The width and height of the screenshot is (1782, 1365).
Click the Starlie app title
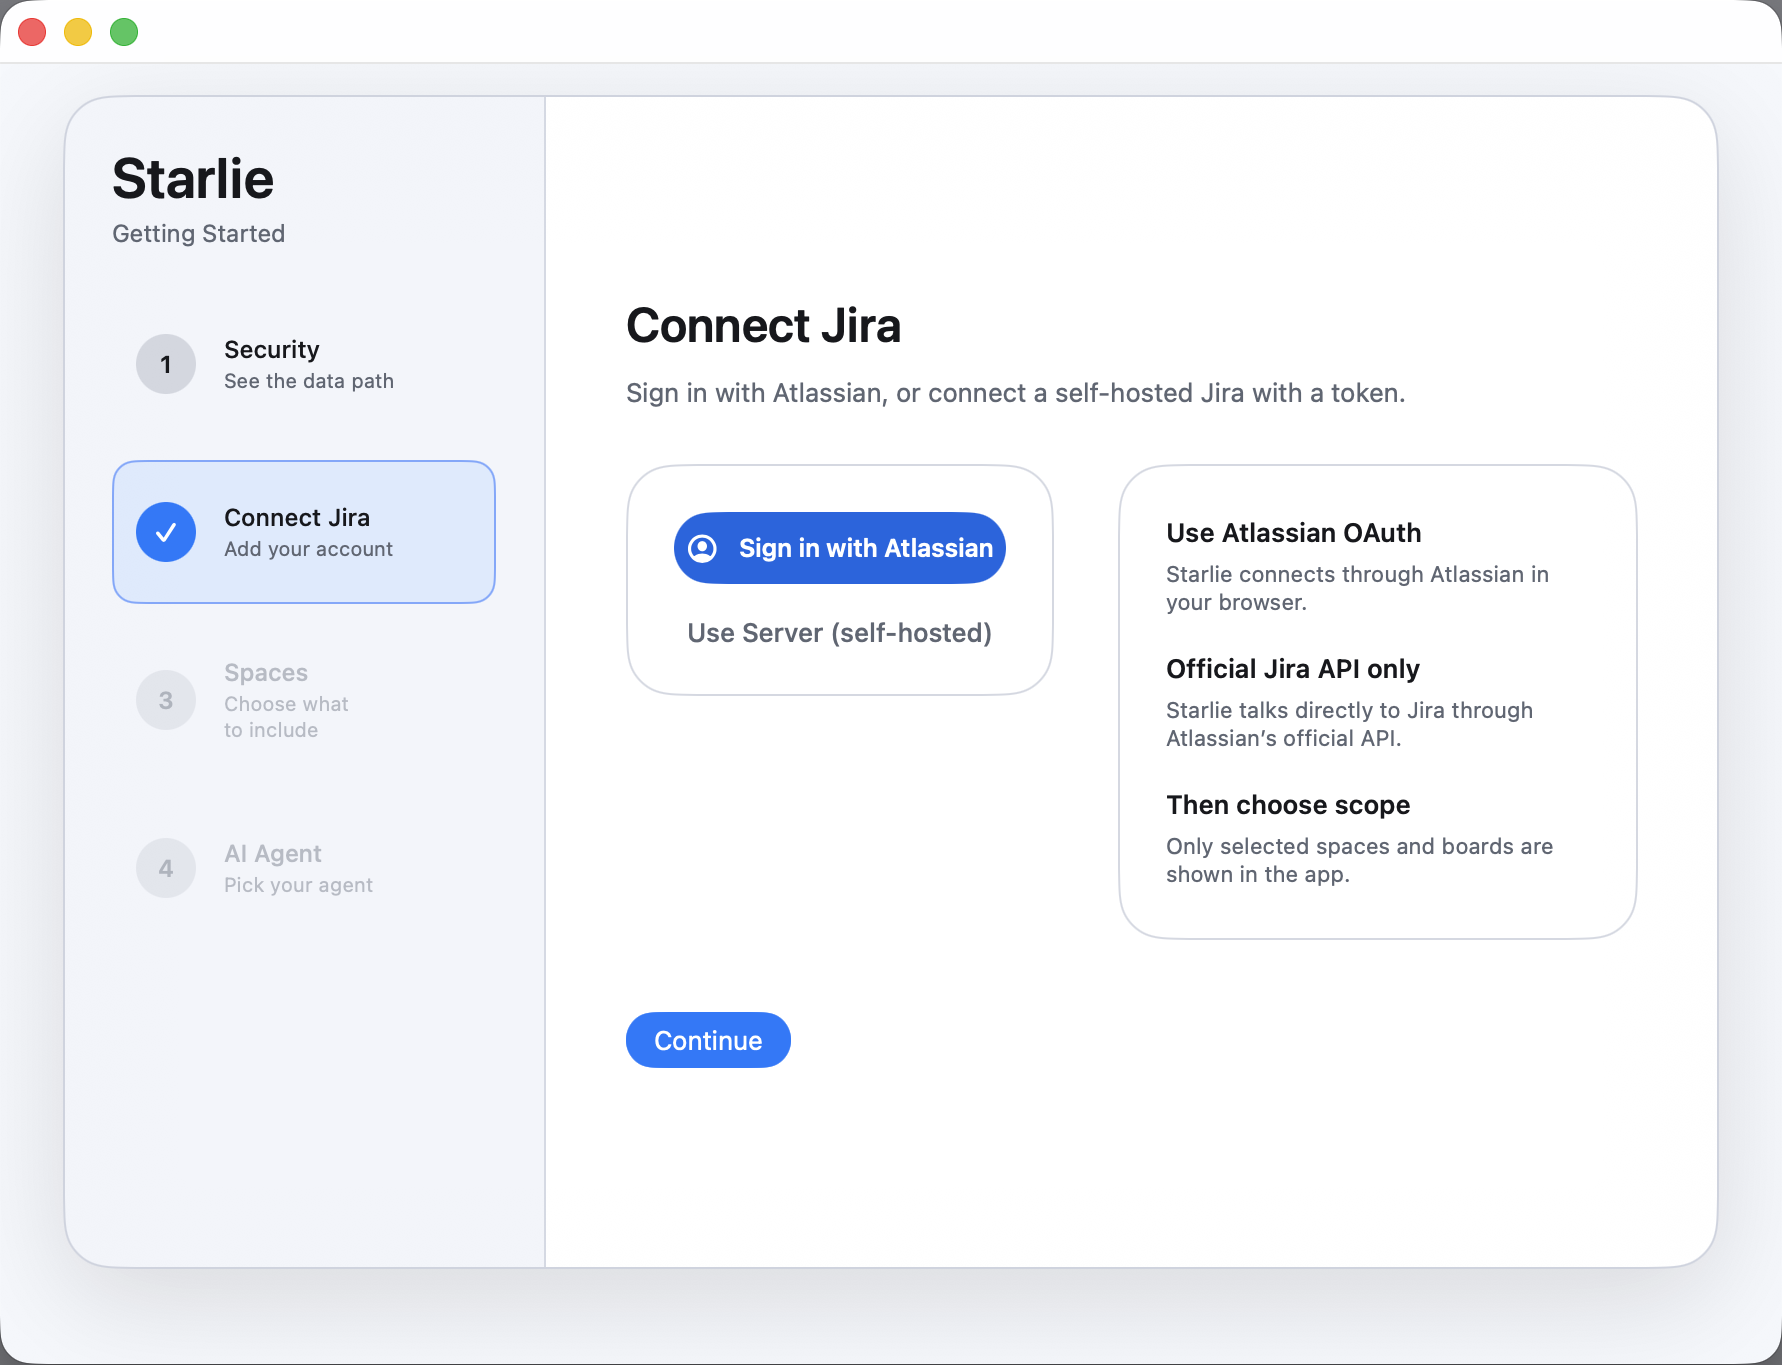click(193, 179)
